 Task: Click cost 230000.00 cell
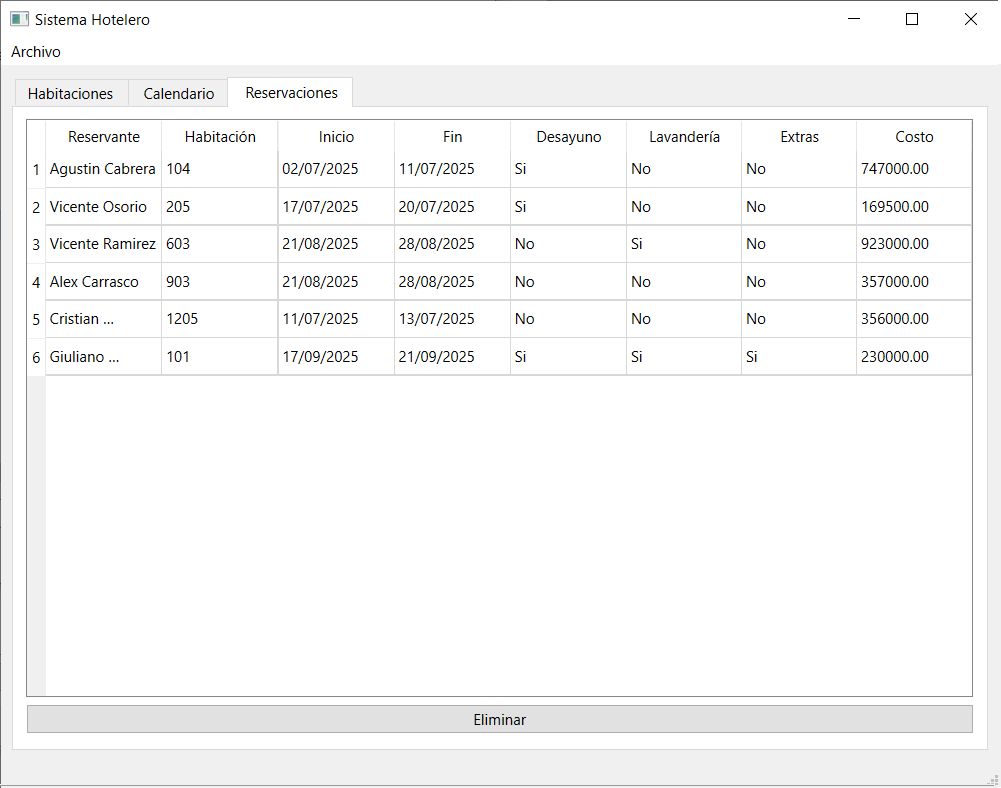coord(914,357)
